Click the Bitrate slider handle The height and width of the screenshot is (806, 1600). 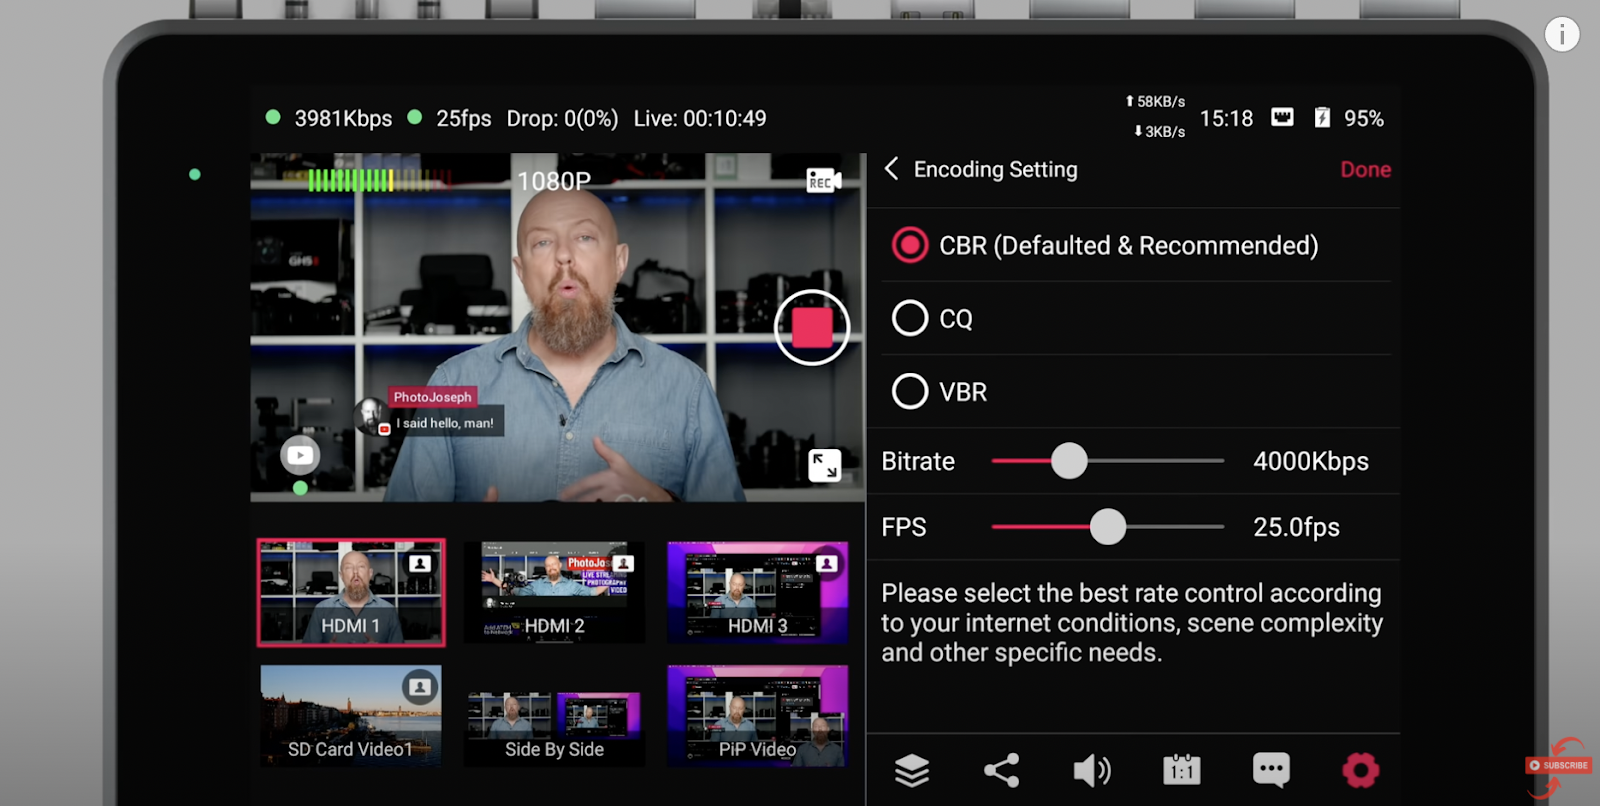point(1069,461)
